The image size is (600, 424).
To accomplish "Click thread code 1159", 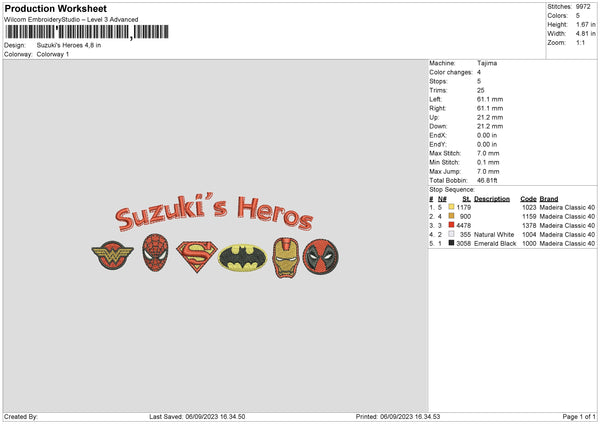I will click(x=529, y=217).
